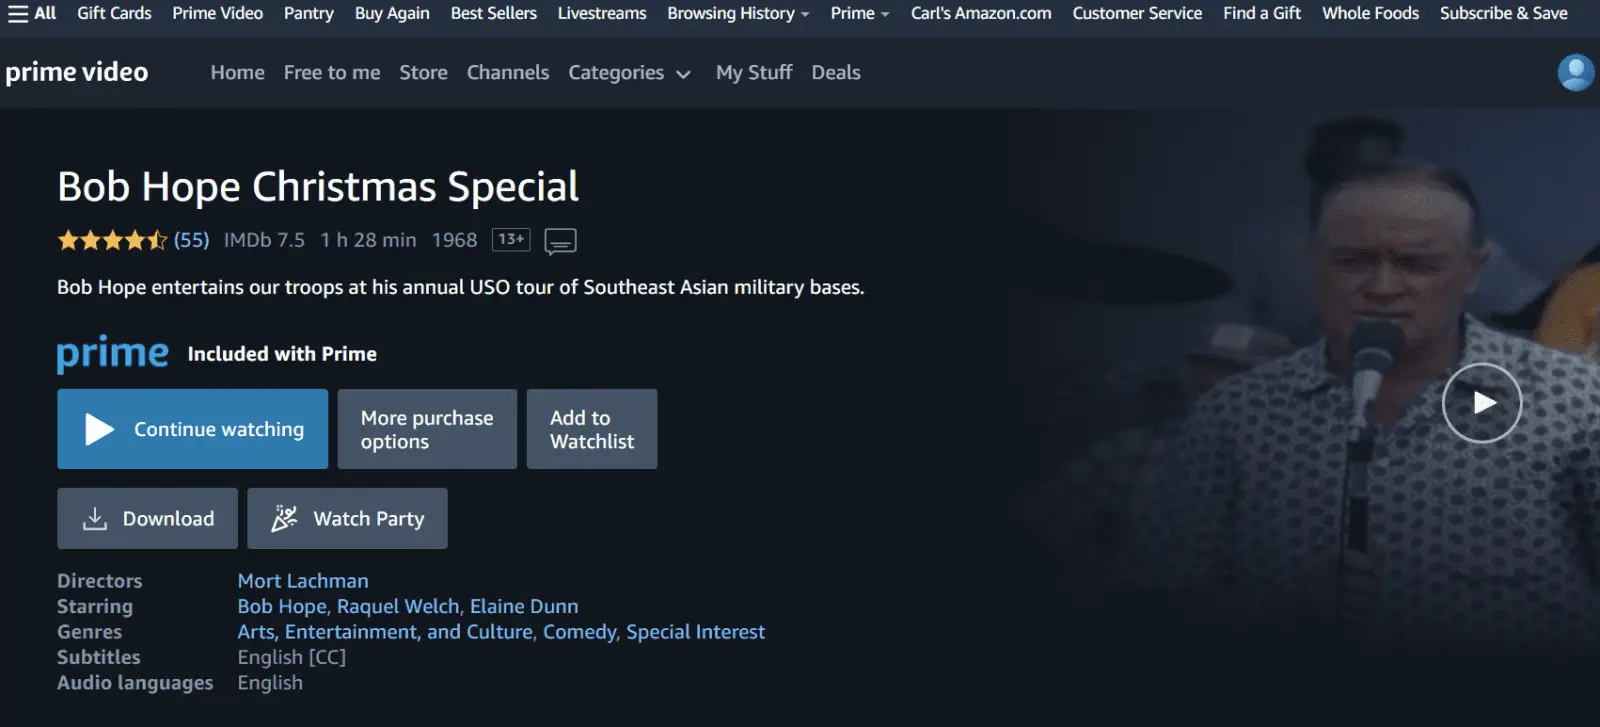
Task: Open the (55) reviews count link
Action: [191, 240]
